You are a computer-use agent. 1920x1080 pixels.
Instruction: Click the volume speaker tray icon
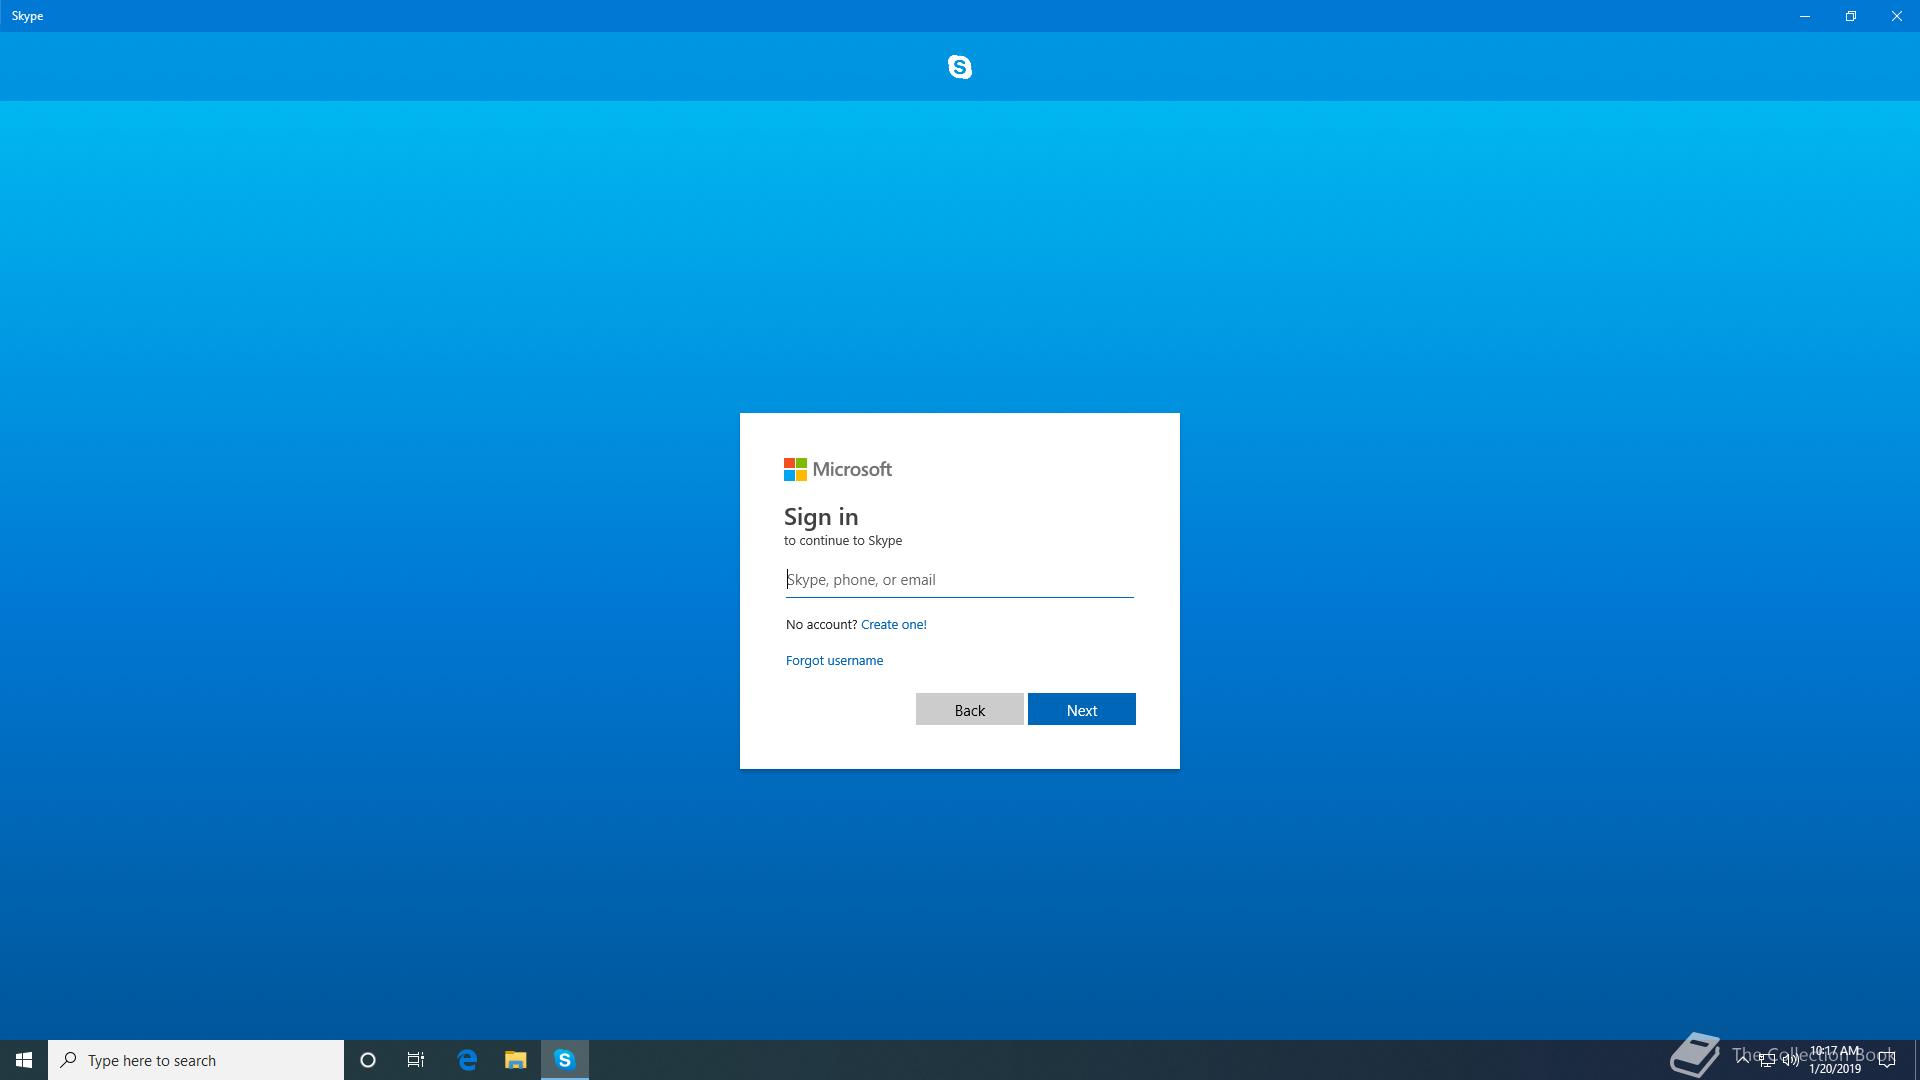(1790, 1060)
